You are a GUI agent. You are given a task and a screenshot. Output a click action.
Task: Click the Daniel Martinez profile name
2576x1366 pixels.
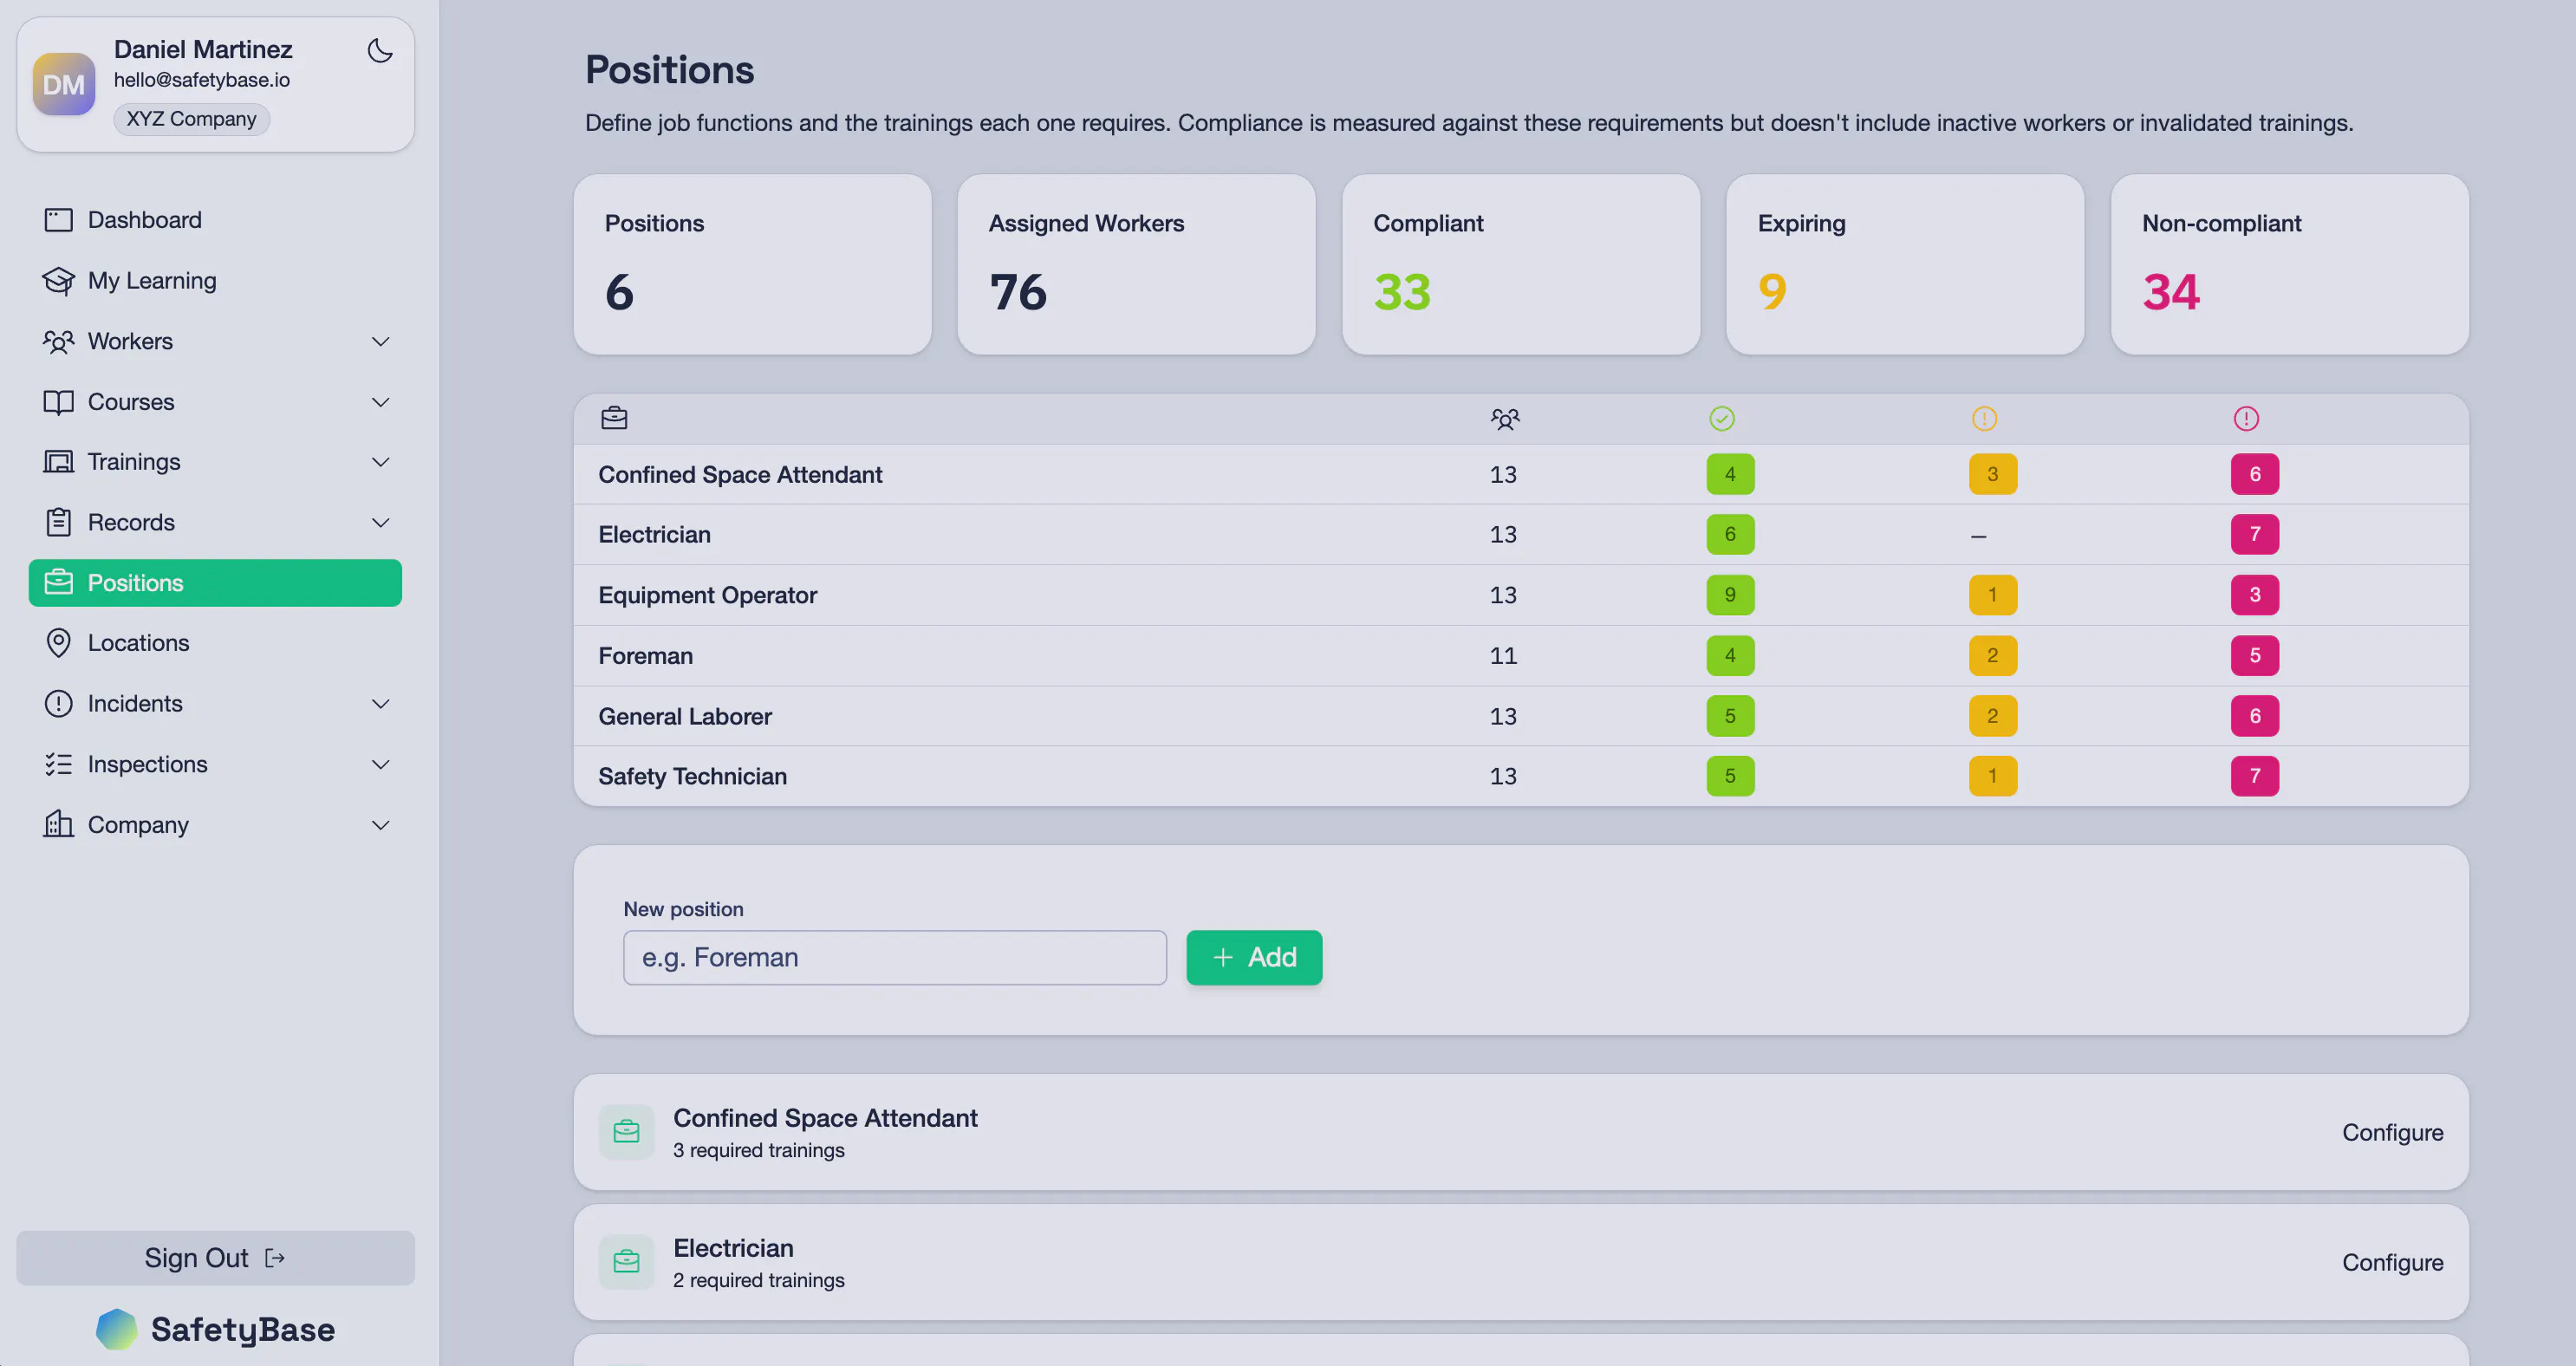coord(203,49)
